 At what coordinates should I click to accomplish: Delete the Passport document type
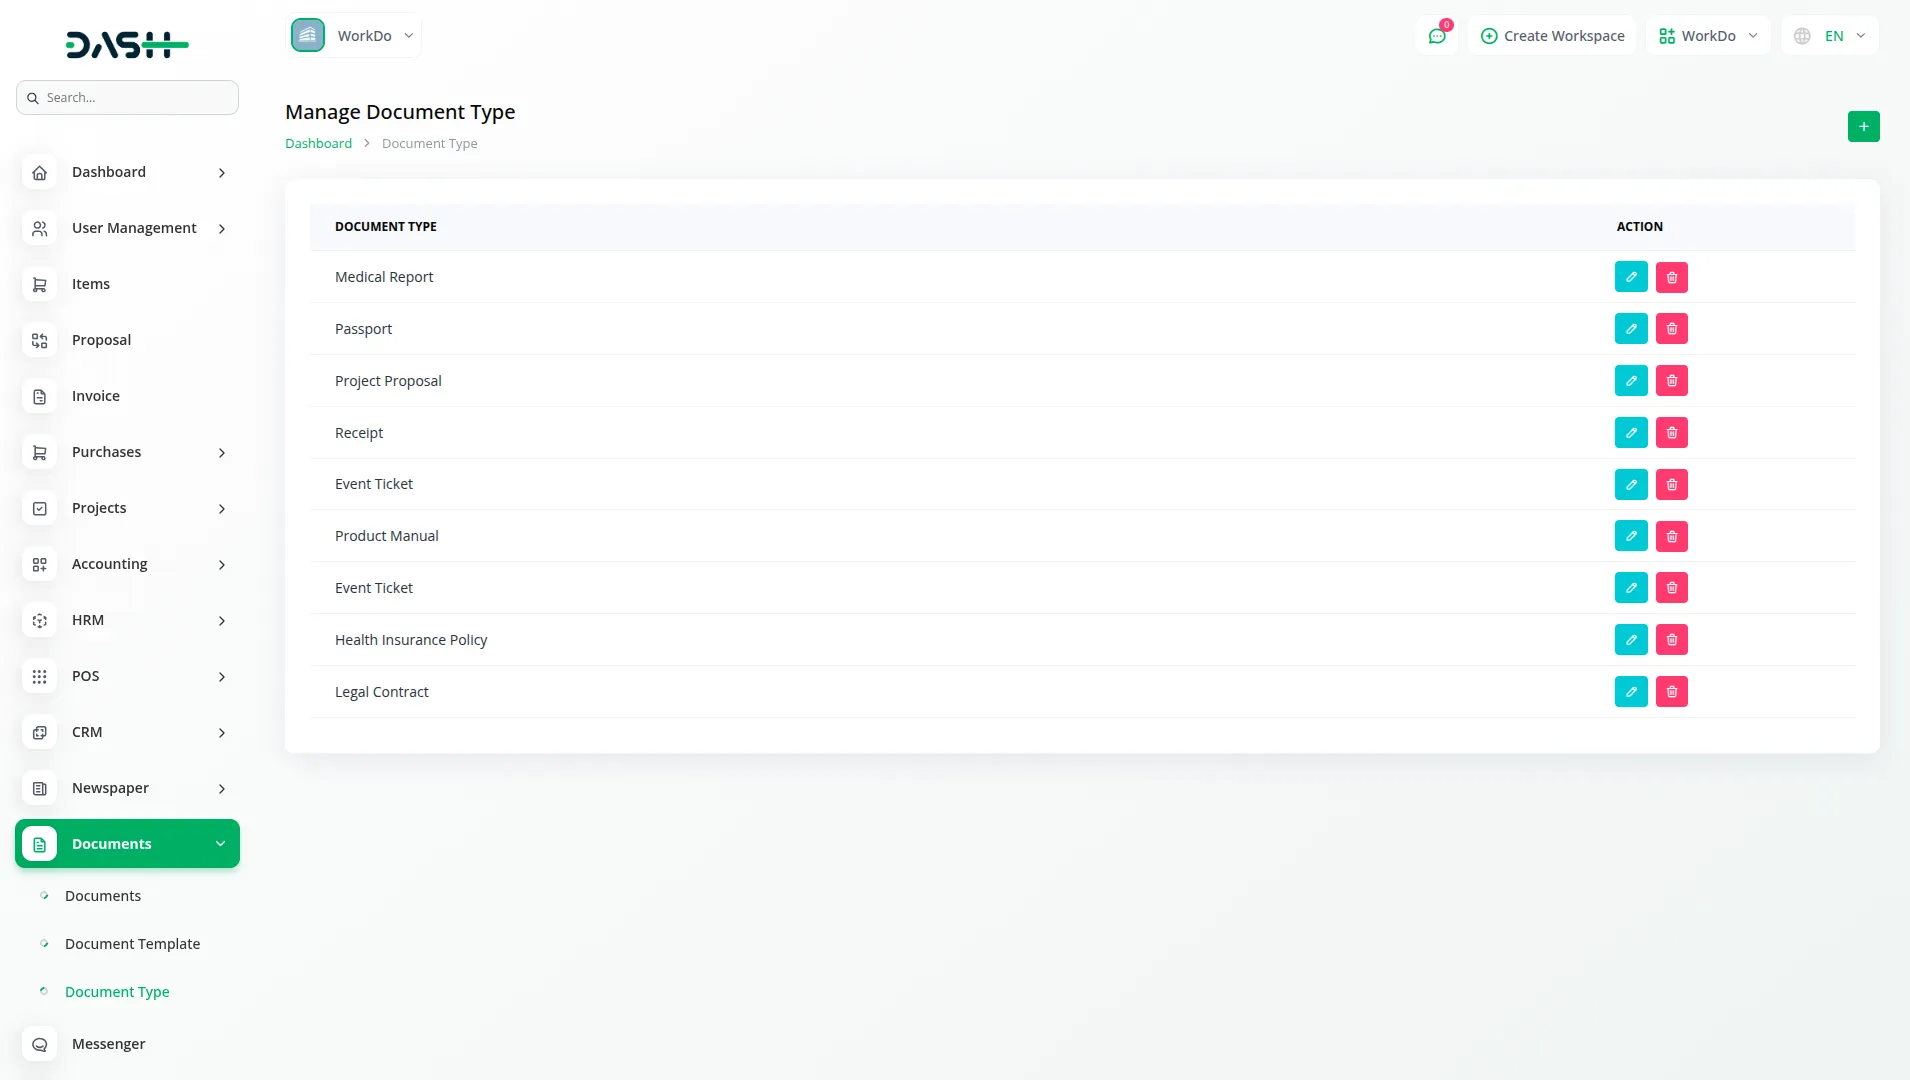pyautogui.click(x=1671, y=328)
